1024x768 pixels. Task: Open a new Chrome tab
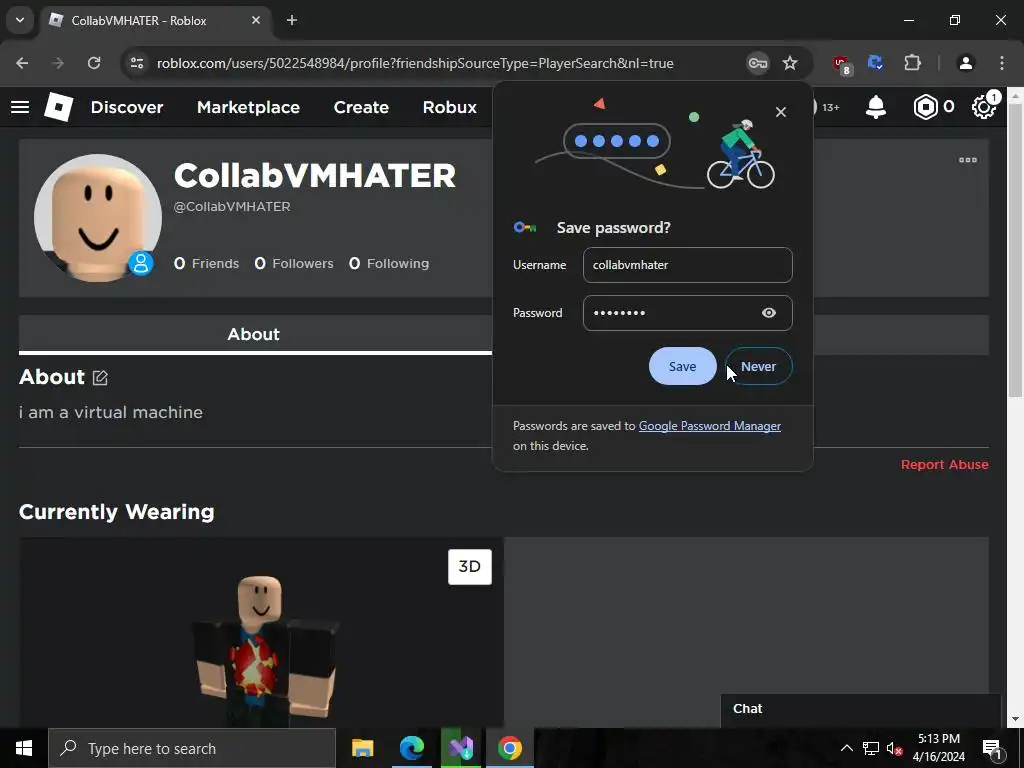(x=292, y=20)
